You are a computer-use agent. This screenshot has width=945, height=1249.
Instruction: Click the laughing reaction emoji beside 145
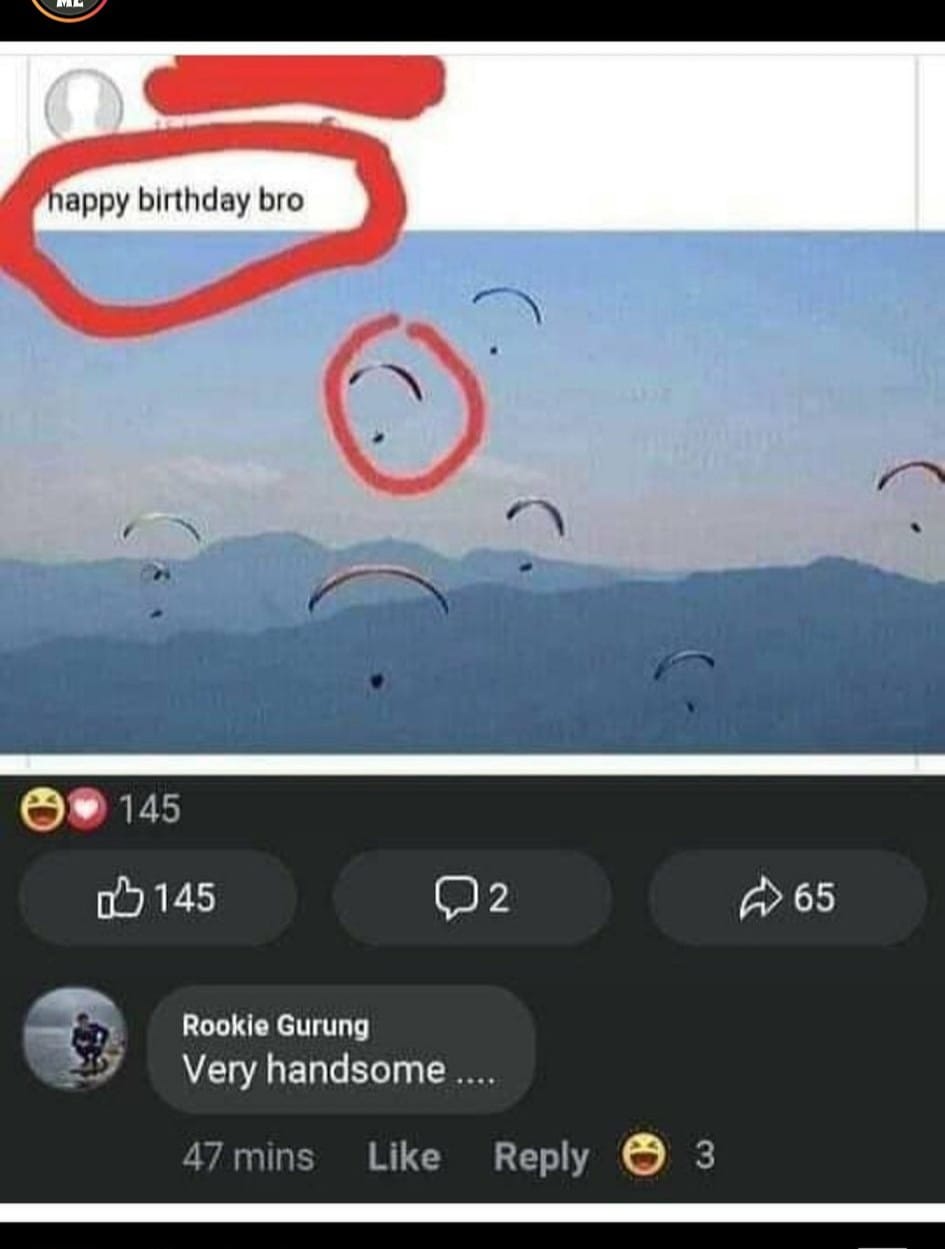pos(43,809)
